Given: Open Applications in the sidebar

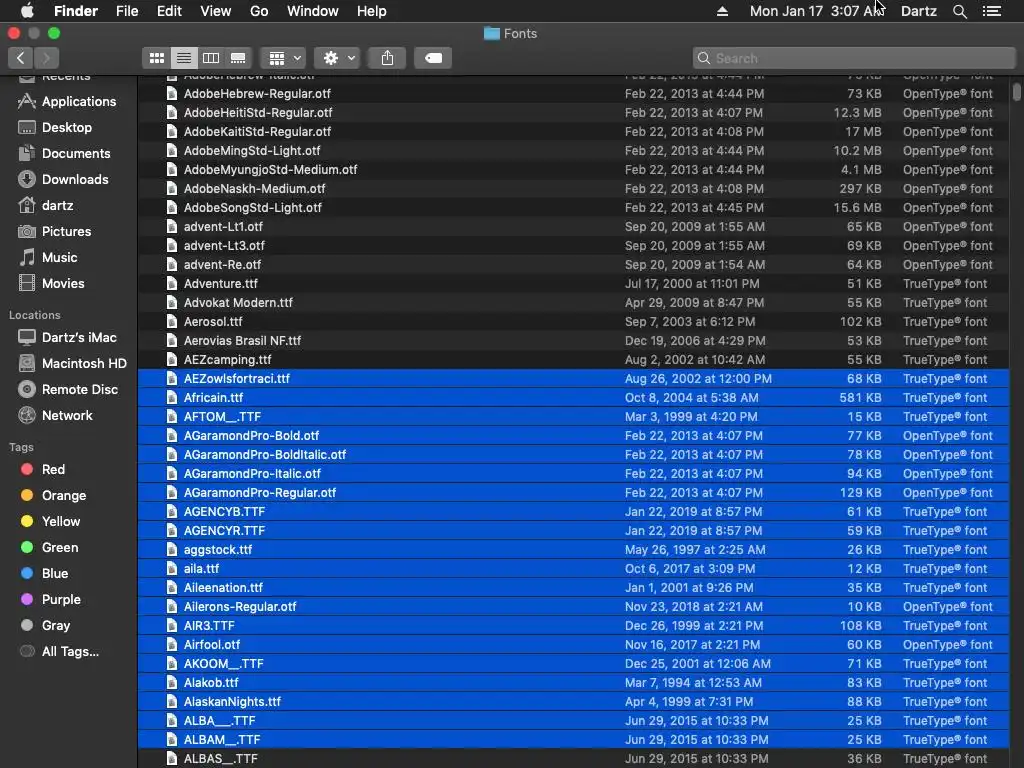Looking at the screenshot, I should 69,101.
